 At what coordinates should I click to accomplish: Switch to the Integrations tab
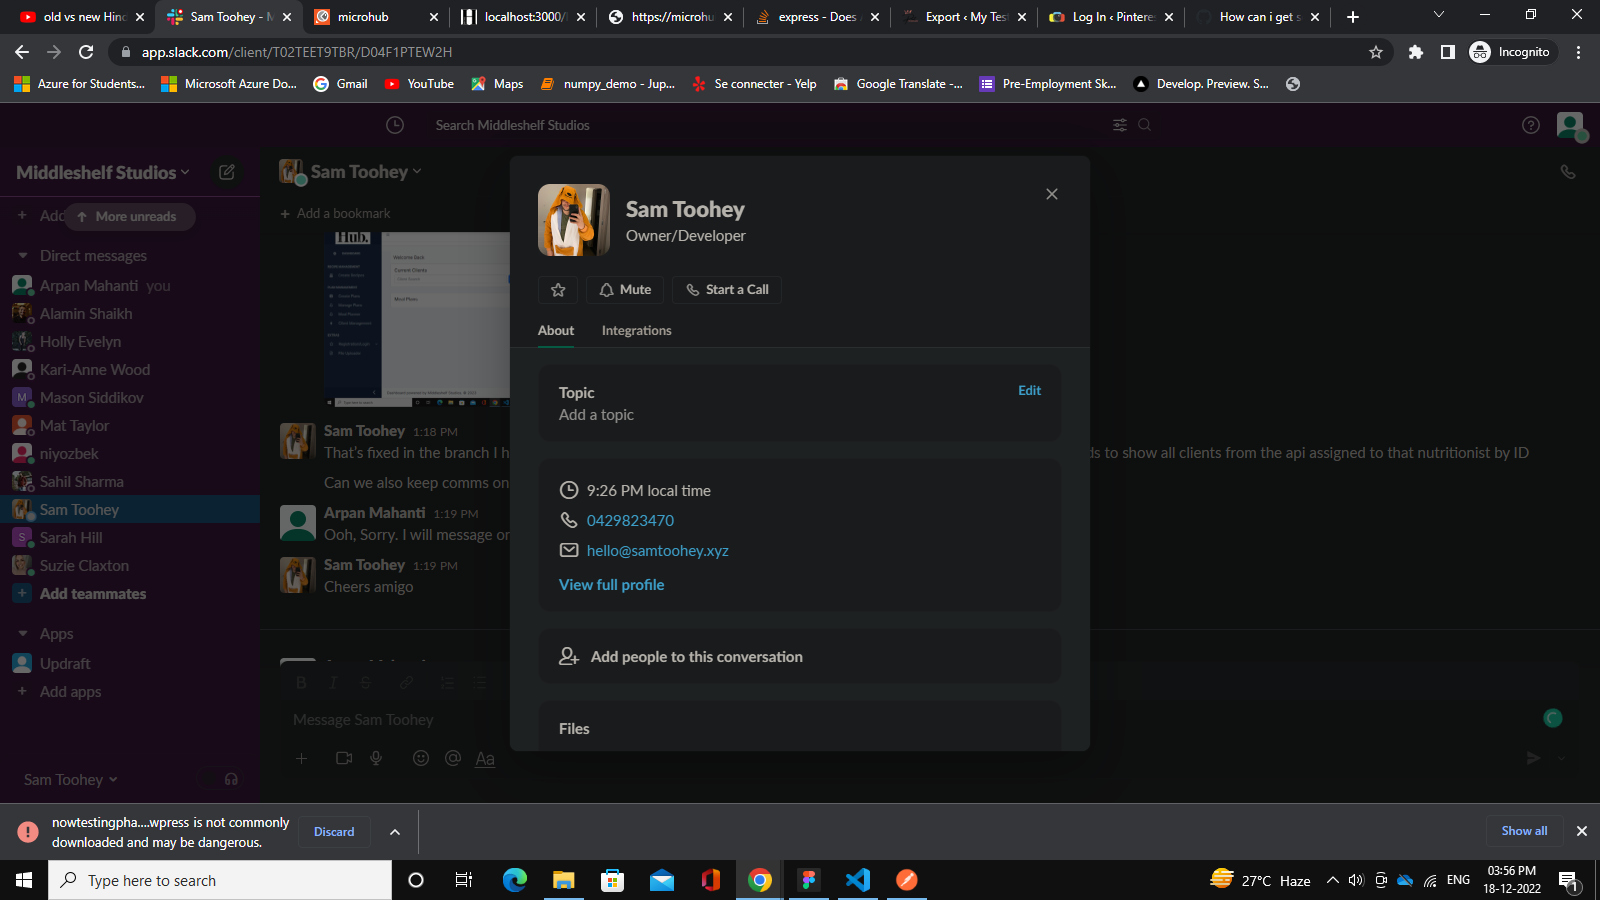pos(636,331)
